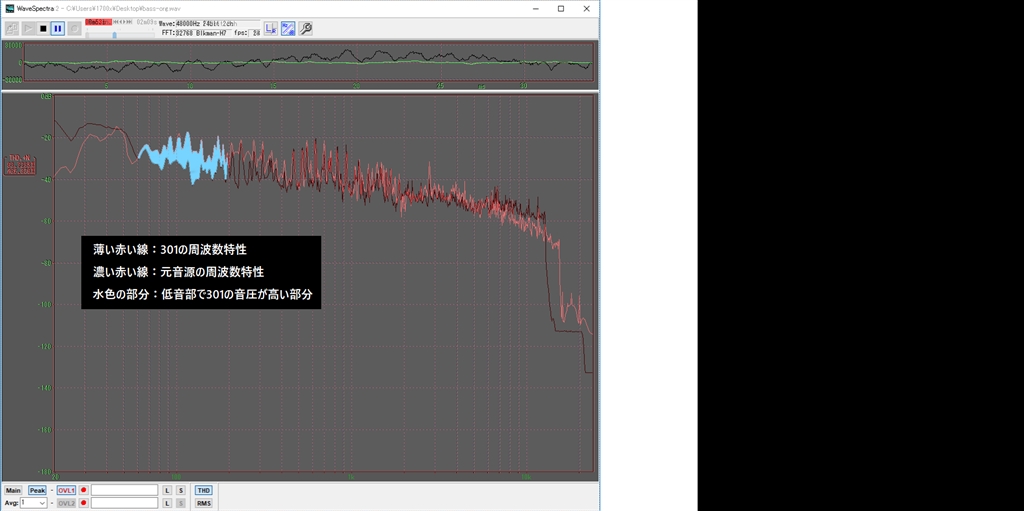Click the Pause button in toolbar
Image resolution: width=1024 pixels, height=511 pixels.
pyautogui.click(x=58, y=28)
